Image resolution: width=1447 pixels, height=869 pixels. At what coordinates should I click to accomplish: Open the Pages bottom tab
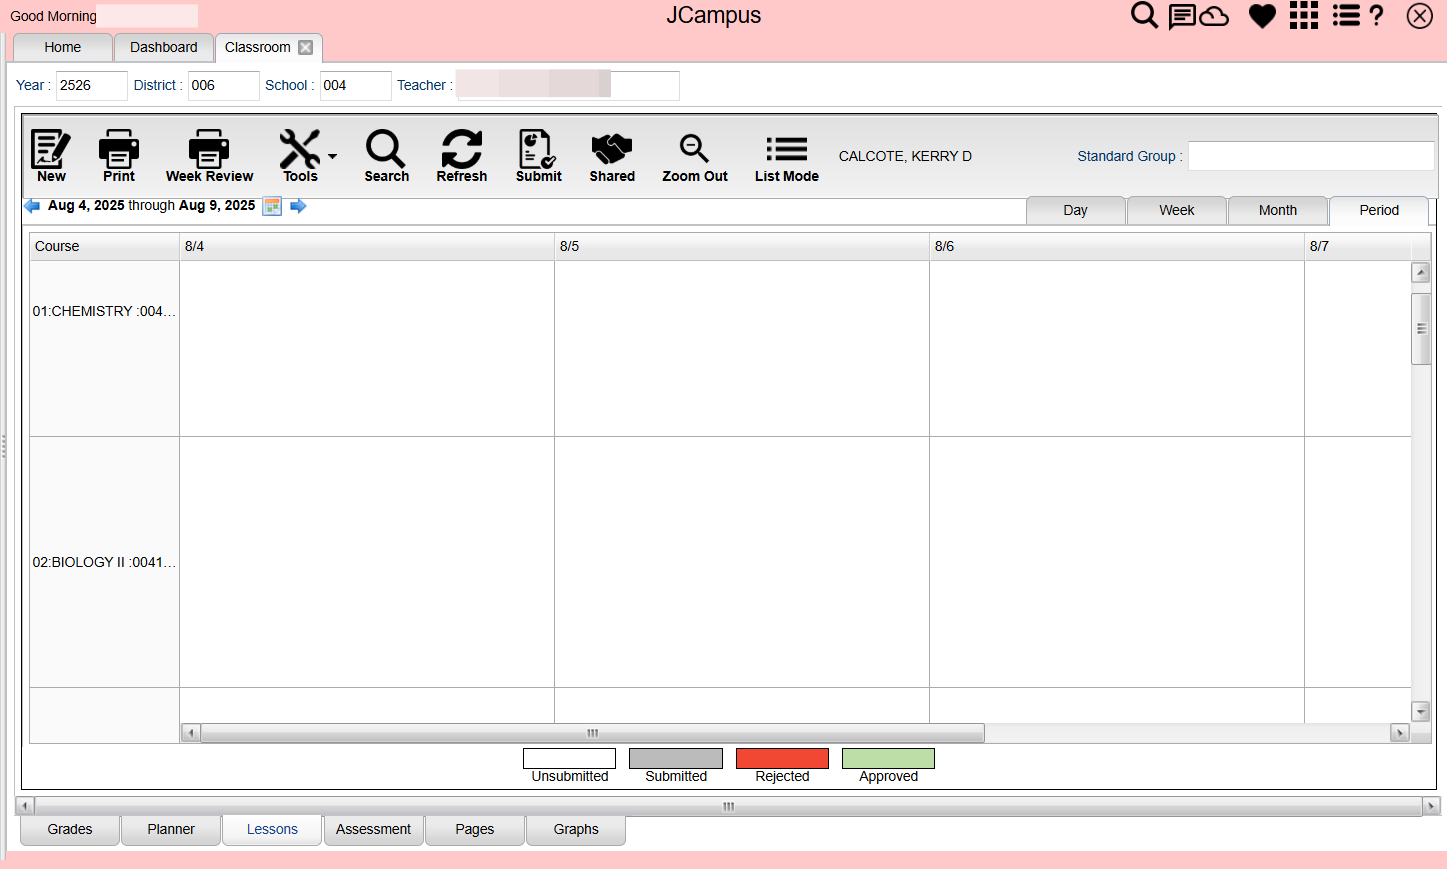475,830
